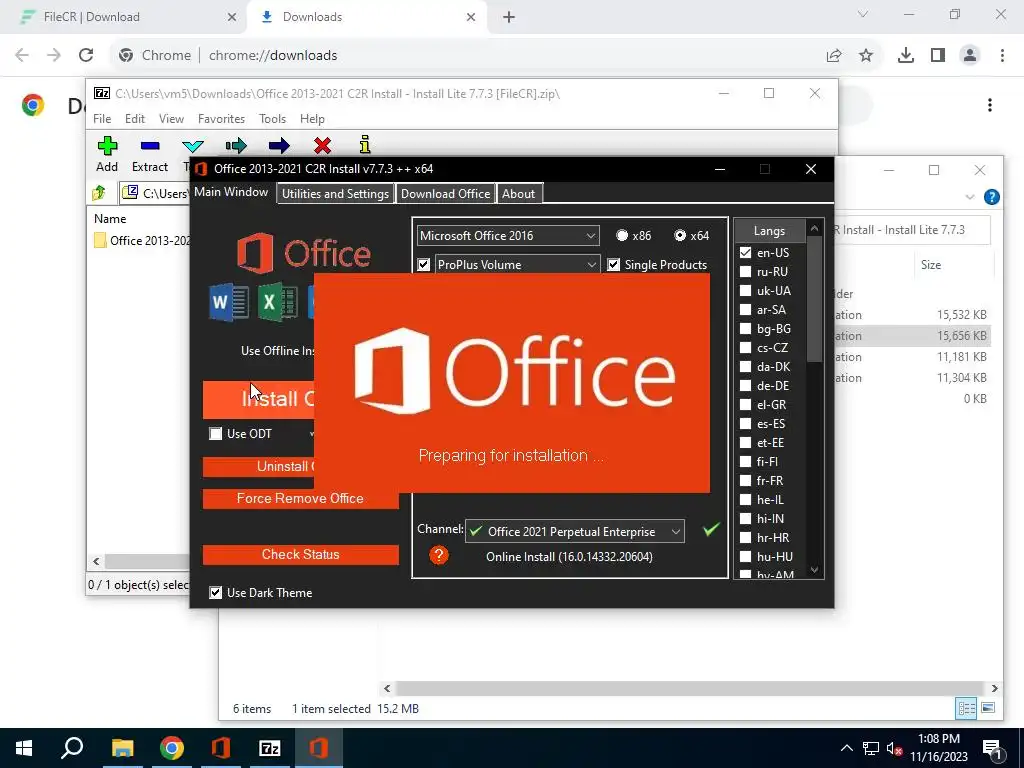Click the 7-Zip Info icon
The width and height of the screenshot is (1024, 768).
(x=365, y=144)
